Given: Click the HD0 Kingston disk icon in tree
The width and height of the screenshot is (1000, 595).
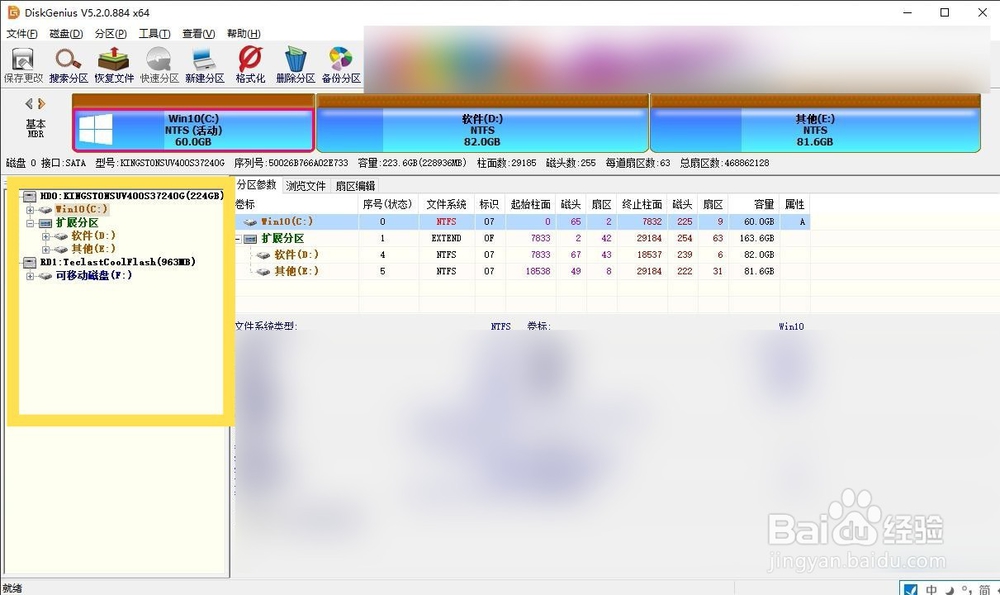Looking at the screenshot, I should pyautogui.click(x=30, y=196).
